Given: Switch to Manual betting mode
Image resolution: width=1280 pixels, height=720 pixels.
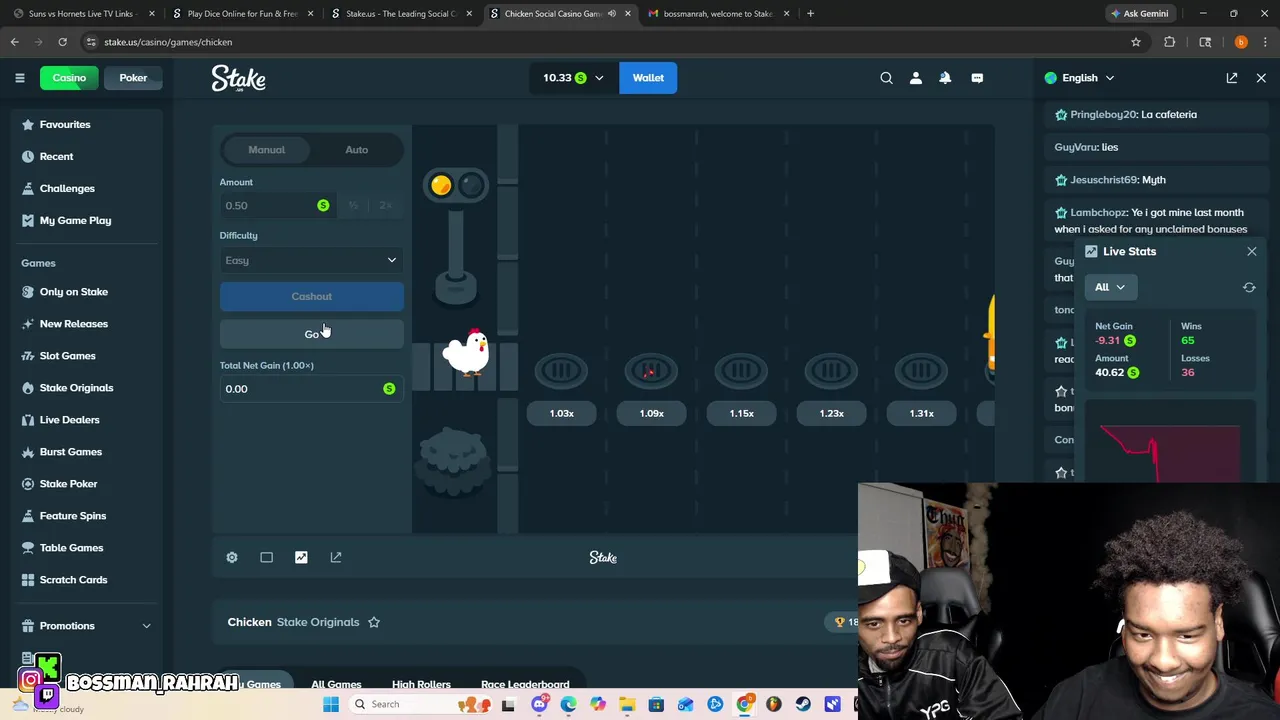Looking at the screenshot, I should click(266, 150).
